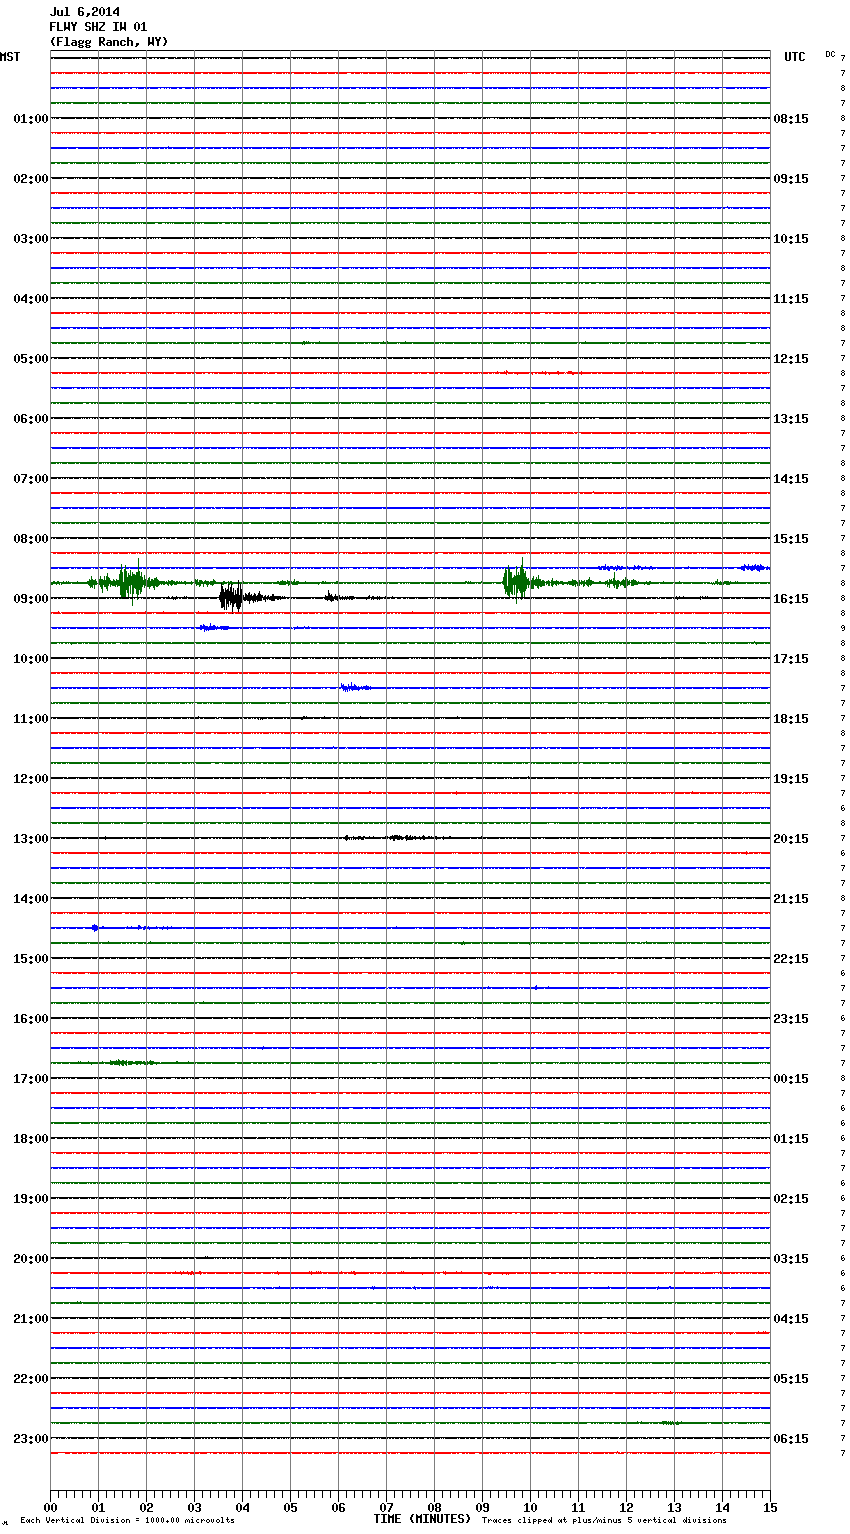The height and width of the screenshot is (1534, 850).
Task: Click the 04:15 UTC label
Action: (x=791, y=1319)
